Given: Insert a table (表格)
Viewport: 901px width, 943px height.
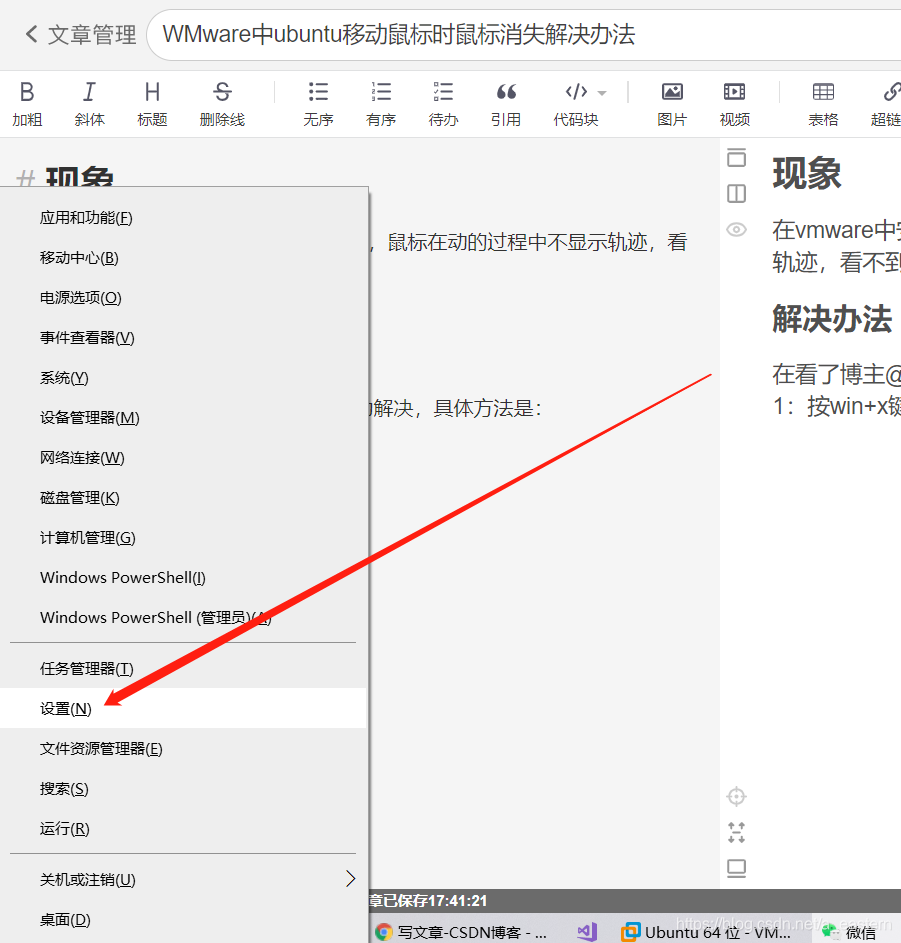Looking at the screenshot, I should pyautogui.click(x=823, y=104).
